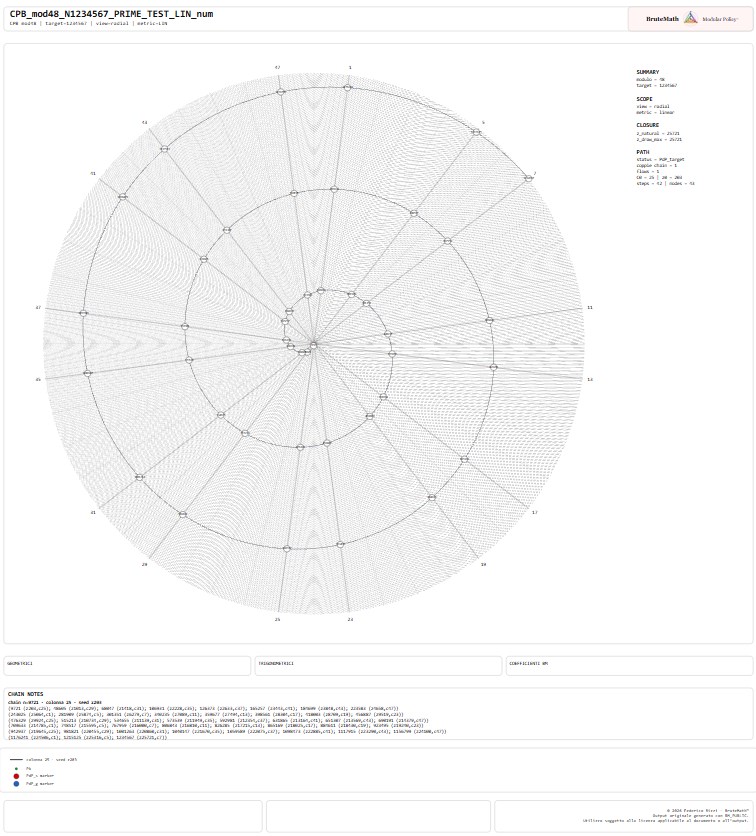
Task: Click the bold chain seed header line
Action: [x=54, y=703]
